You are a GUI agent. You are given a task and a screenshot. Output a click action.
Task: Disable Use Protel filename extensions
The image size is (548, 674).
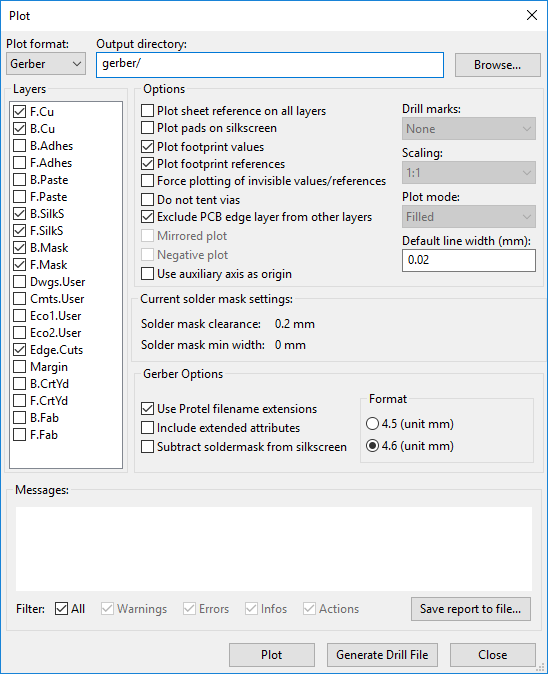tap(147, 409)
